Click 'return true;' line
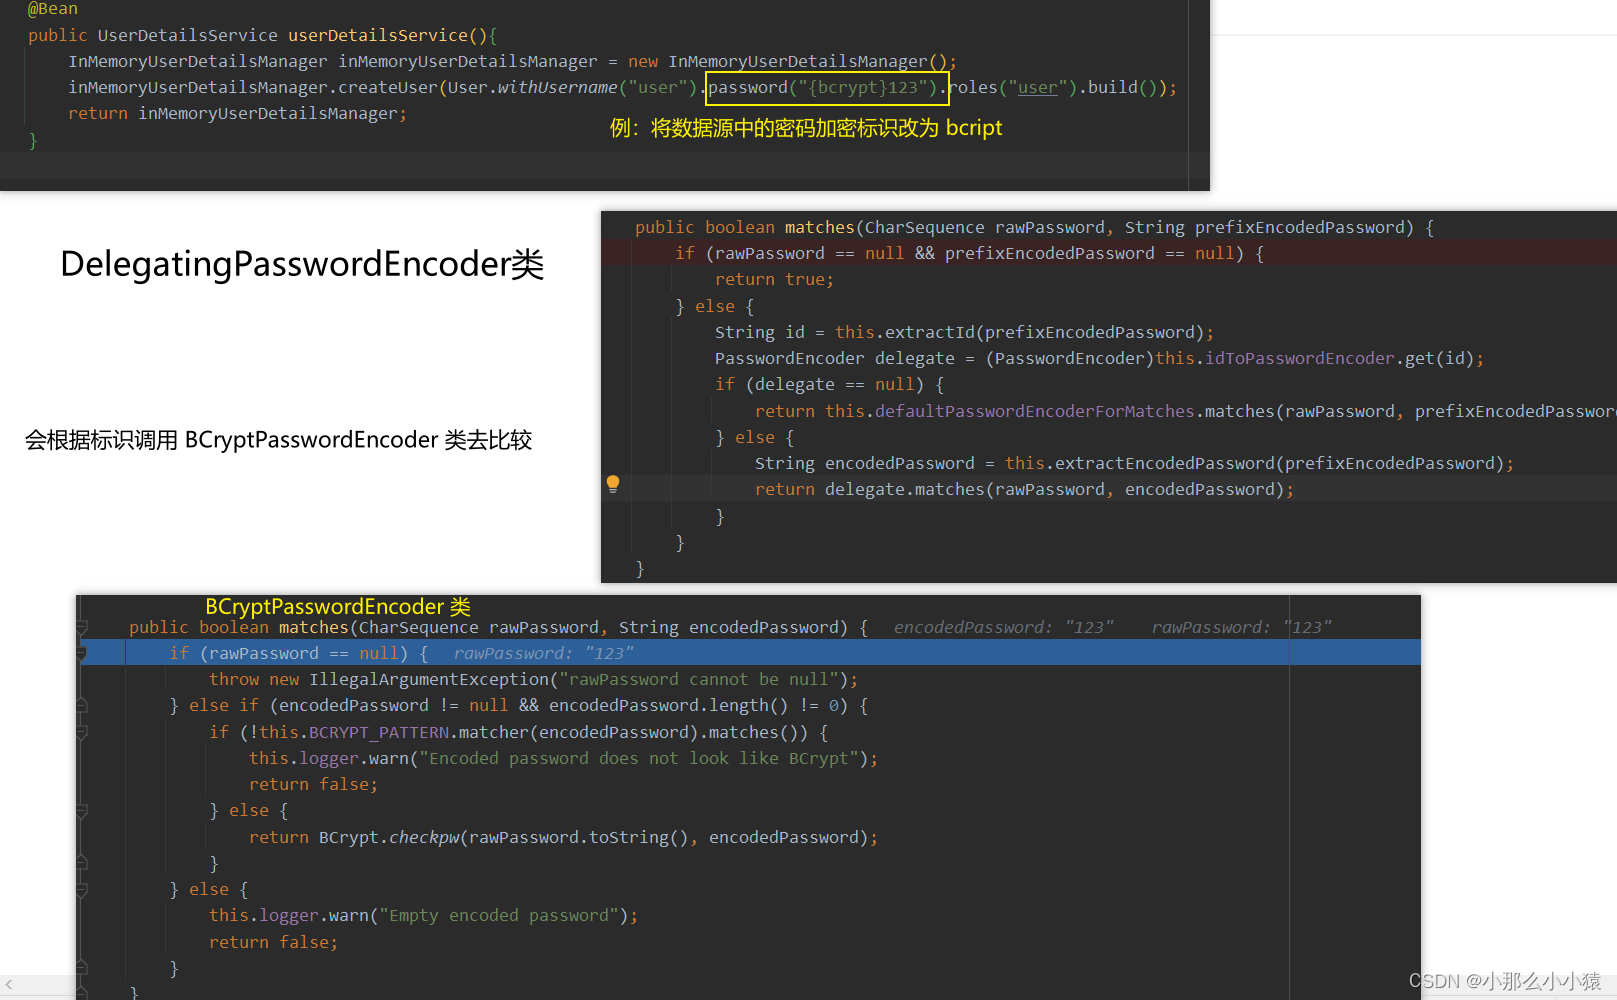Screen dimensions: 1617x1000 click(774, 279)
